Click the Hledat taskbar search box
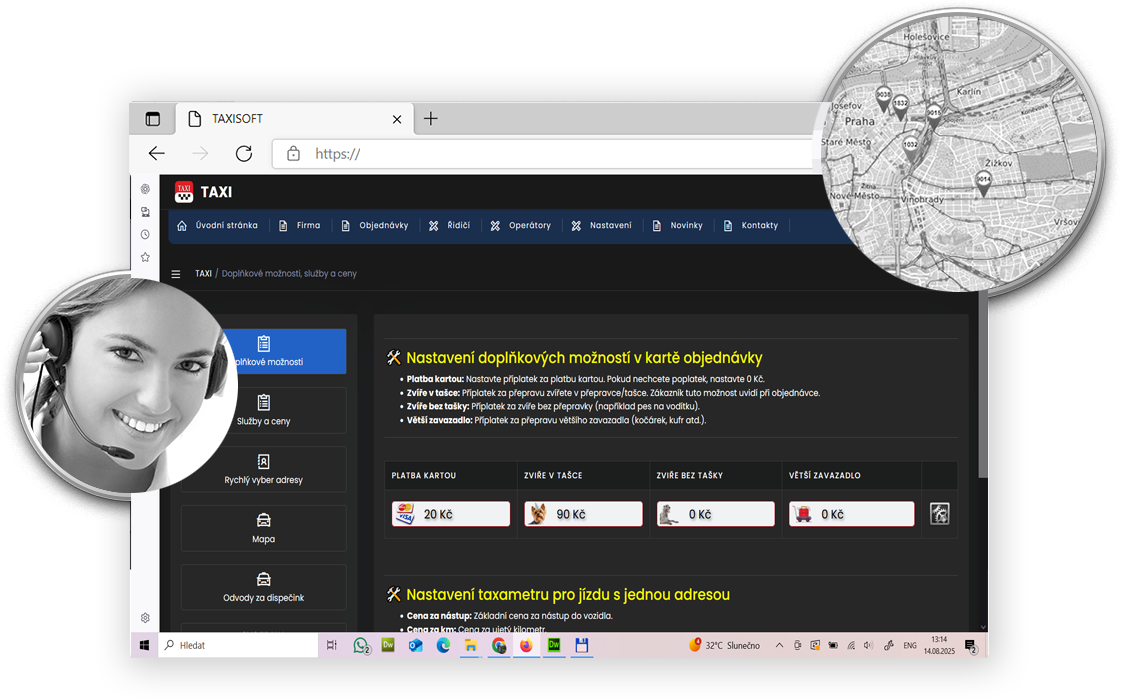This screenshot has height=699, width=1121. (239, 645)
